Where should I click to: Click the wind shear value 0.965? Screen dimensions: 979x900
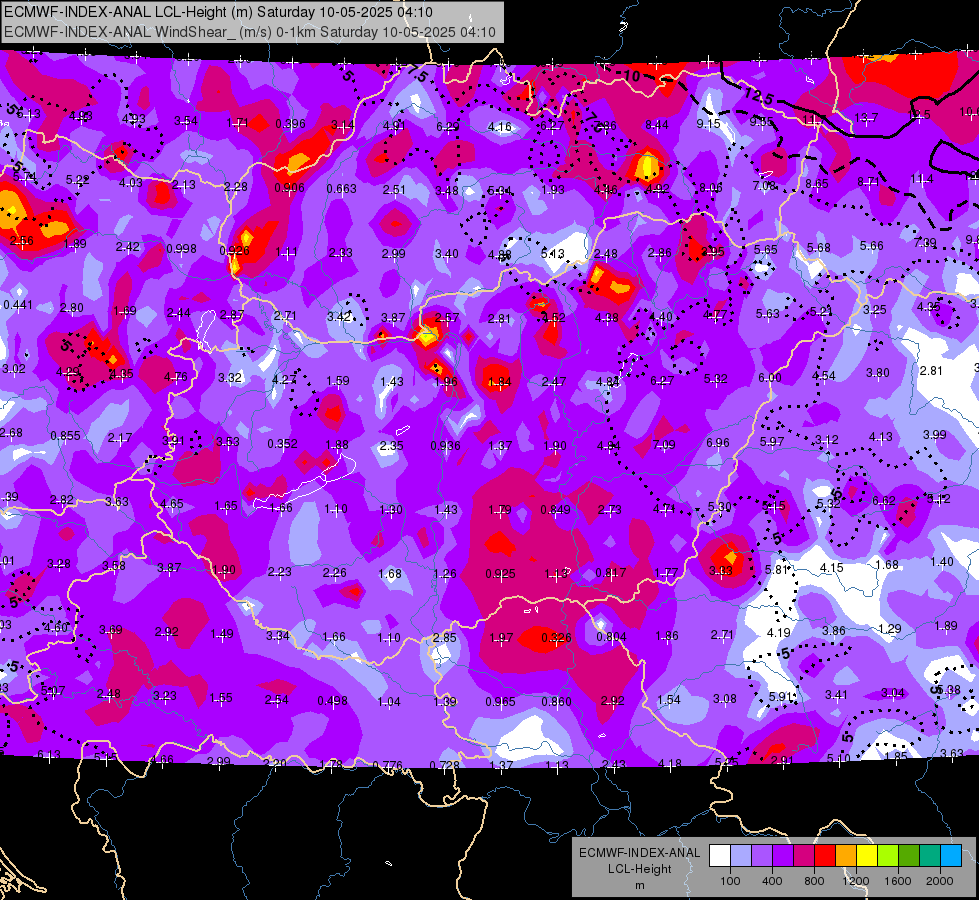(501, 701)
